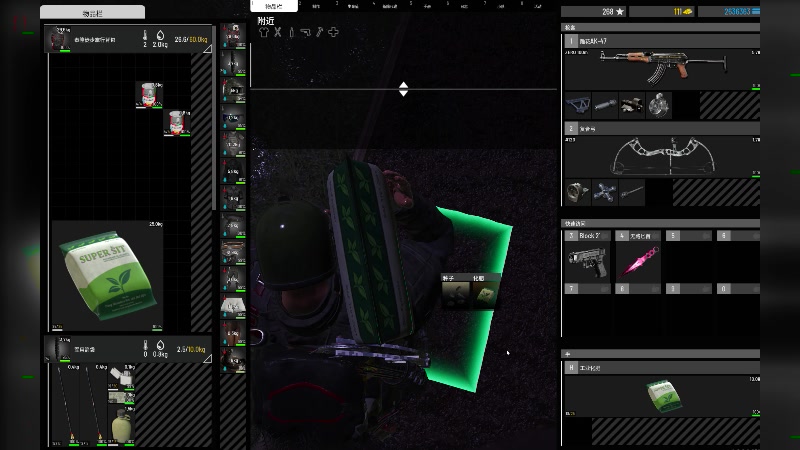Select the AK-47 suppressor attachment
This screenshot has width=800, height=450.
[605, 106]
